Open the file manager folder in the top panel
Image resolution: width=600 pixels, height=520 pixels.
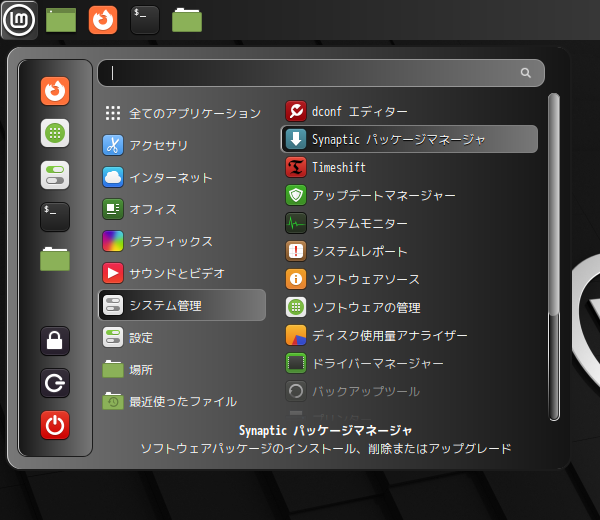coord(187,20)
